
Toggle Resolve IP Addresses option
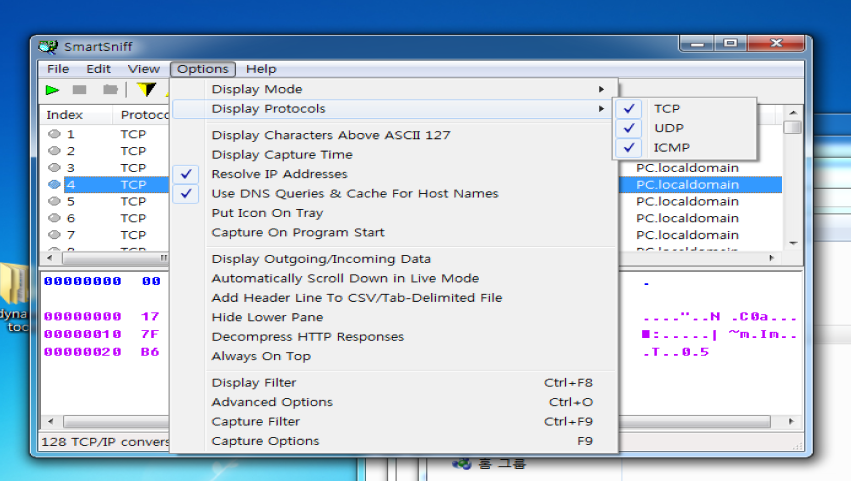395,174
